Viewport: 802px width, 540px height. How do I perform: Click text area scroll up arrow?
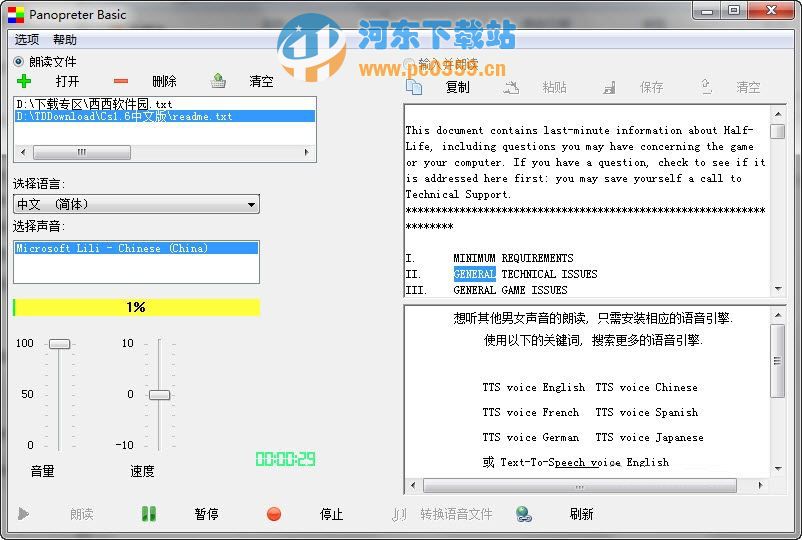(778, 114)
